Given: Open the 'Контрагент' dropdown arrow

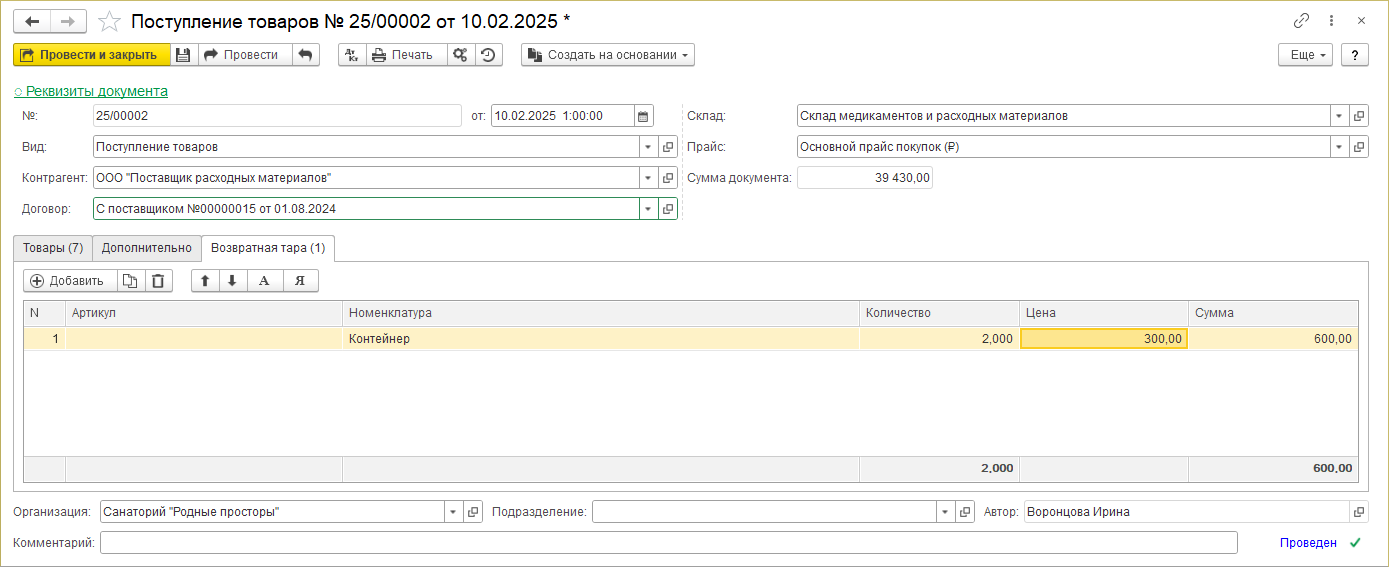Looking at the screenshot, I should pyautogui.click(x=649, y=178).
